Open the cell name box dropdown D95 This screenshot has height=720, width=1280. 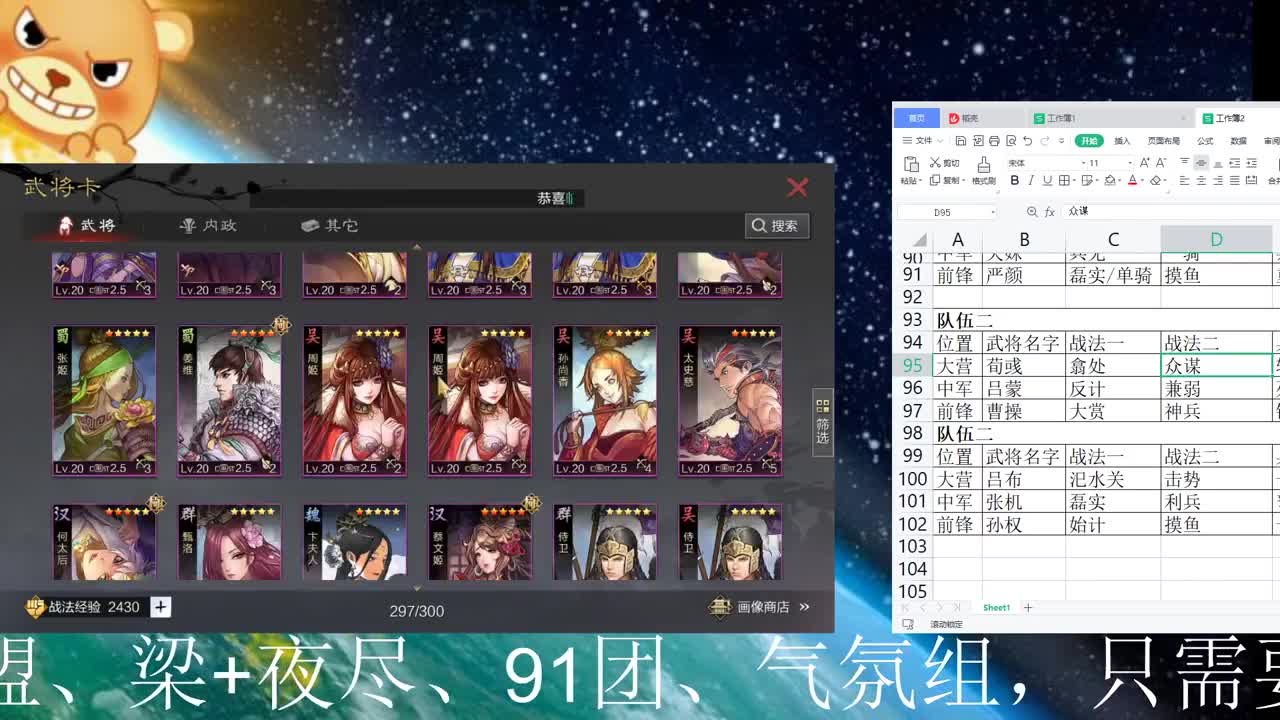pos(993,212)
